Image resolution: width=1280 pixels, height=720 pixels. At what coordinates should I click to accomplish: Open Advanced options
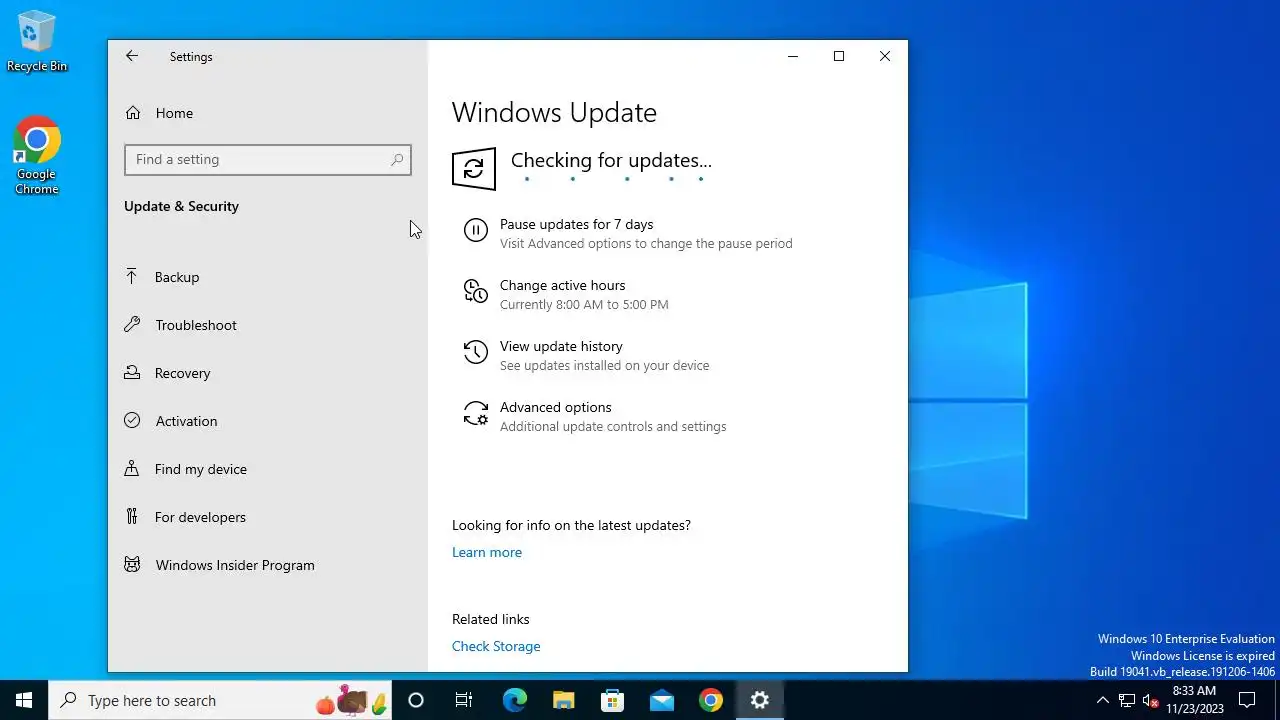(555, 407)
